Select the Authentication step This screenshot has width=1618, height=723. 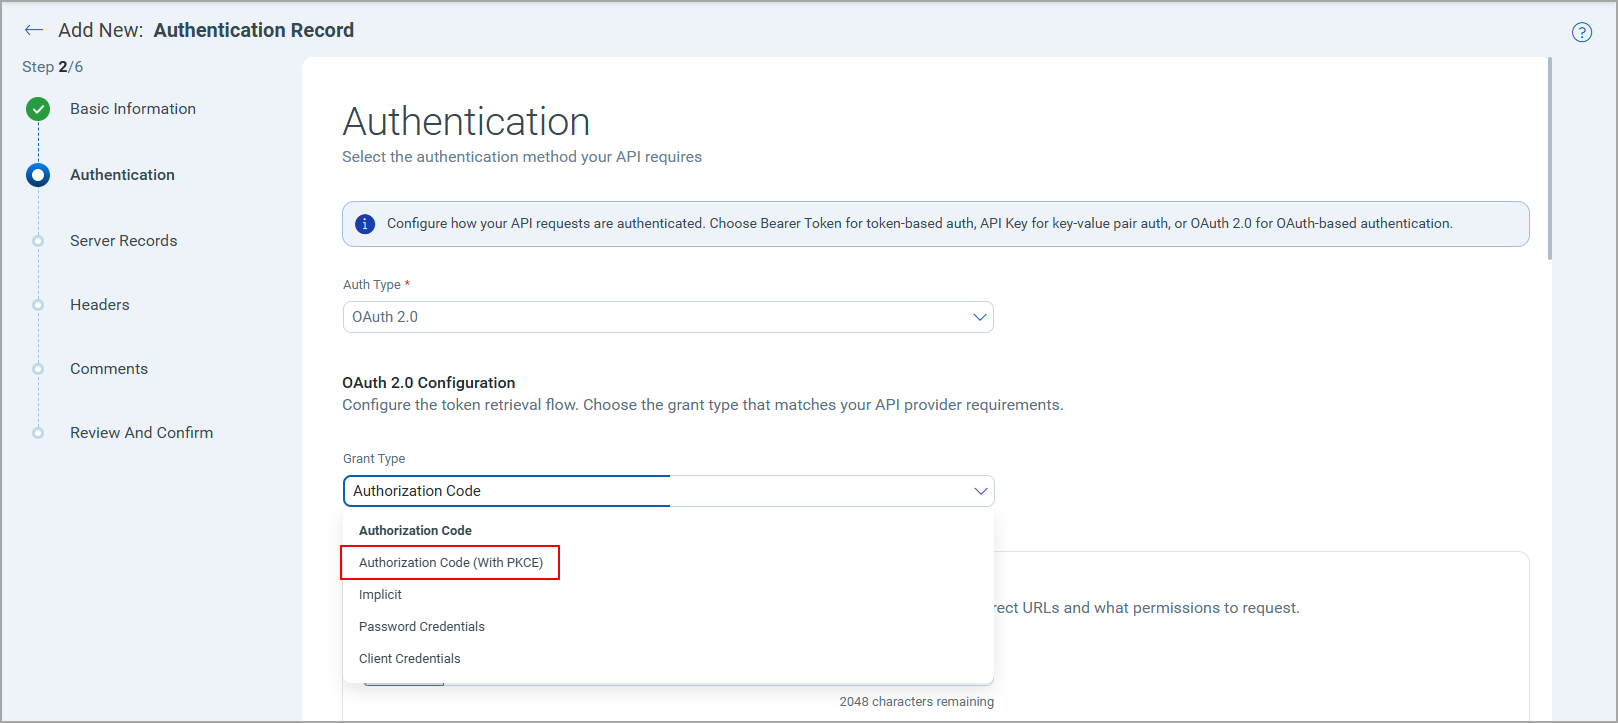pos(122,175)
